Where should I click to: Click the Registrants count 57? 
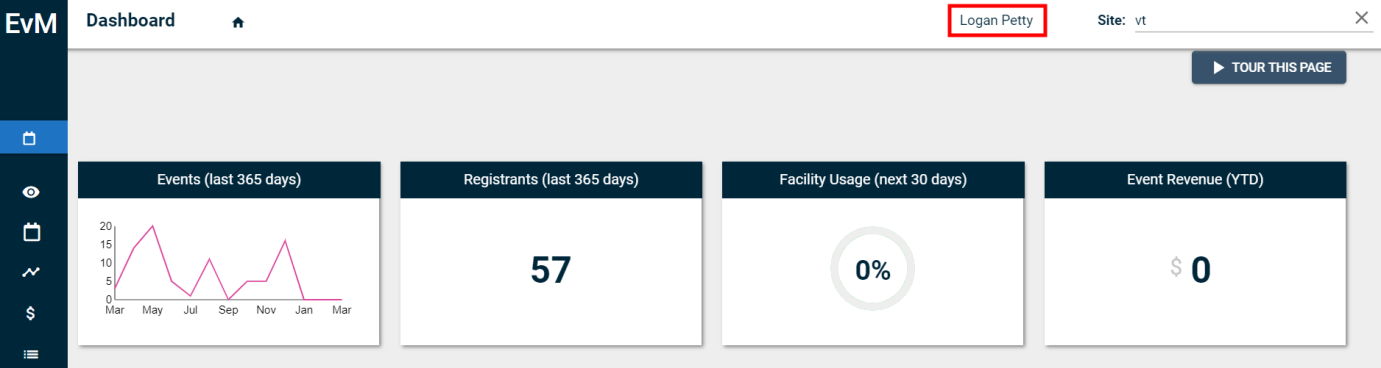[551, 270]
